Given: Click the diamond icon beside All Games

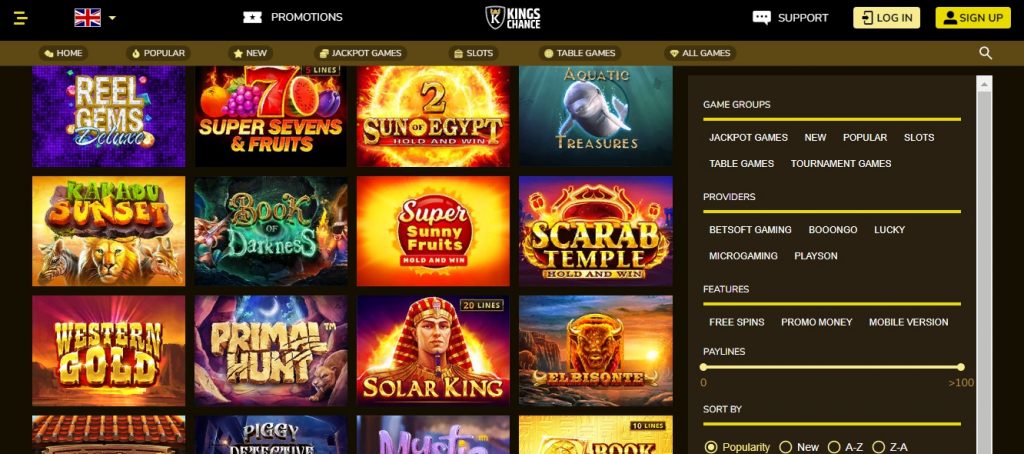Looking at the screenshot, I should (x=675, y=54).
